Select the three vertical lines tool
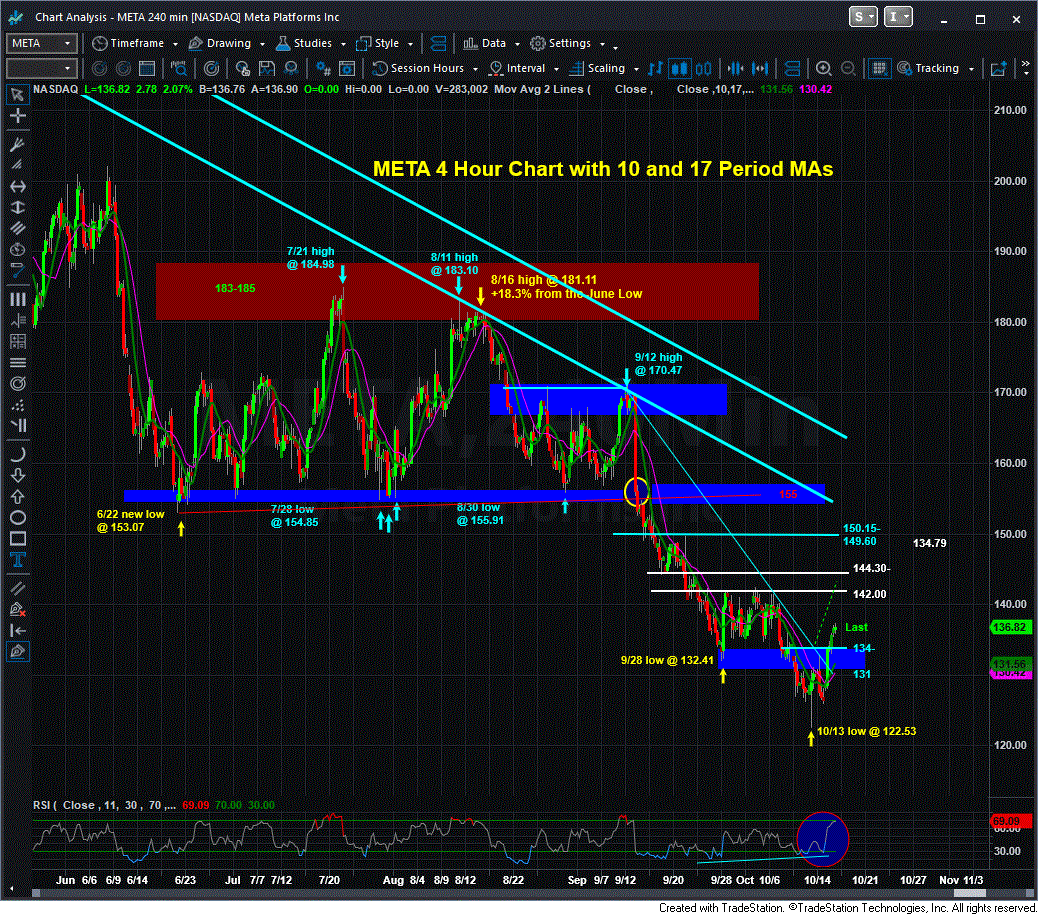1038x914 pixels. coord(17,299)
